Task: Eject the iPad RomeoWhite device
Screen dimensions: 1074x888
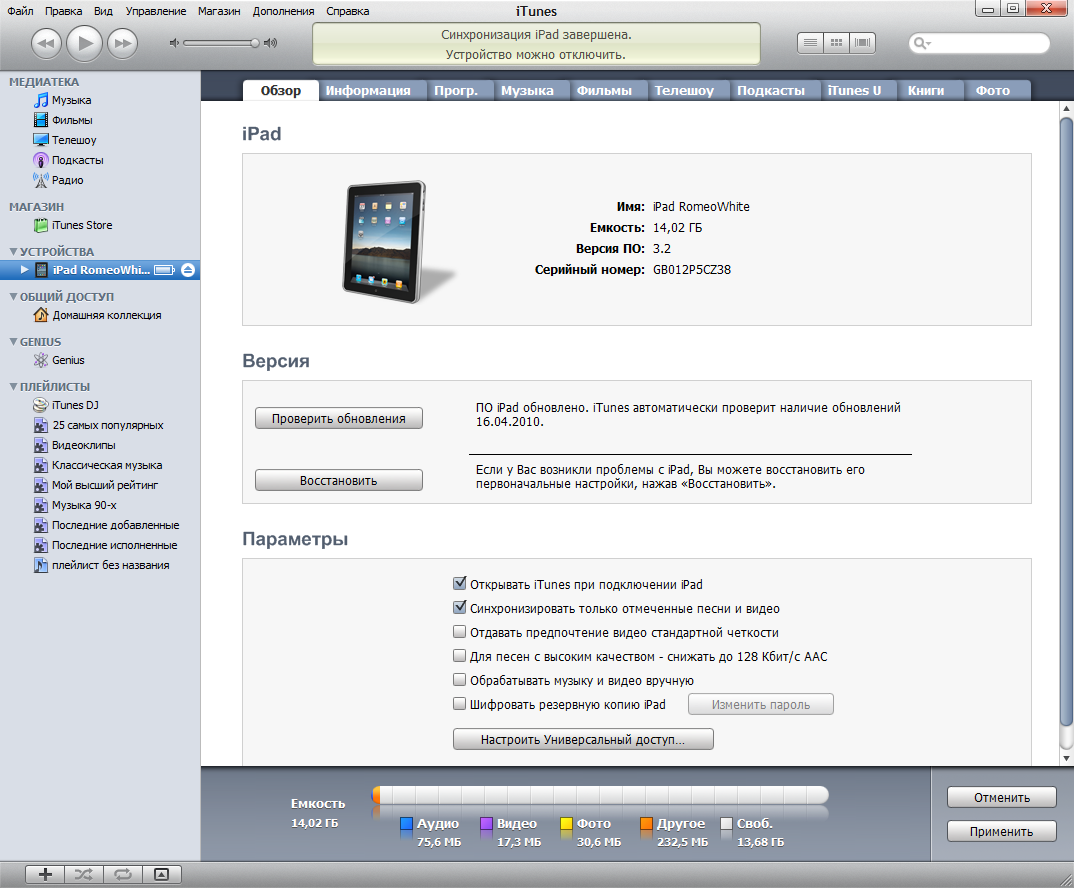Action: (x=189, y=270)
